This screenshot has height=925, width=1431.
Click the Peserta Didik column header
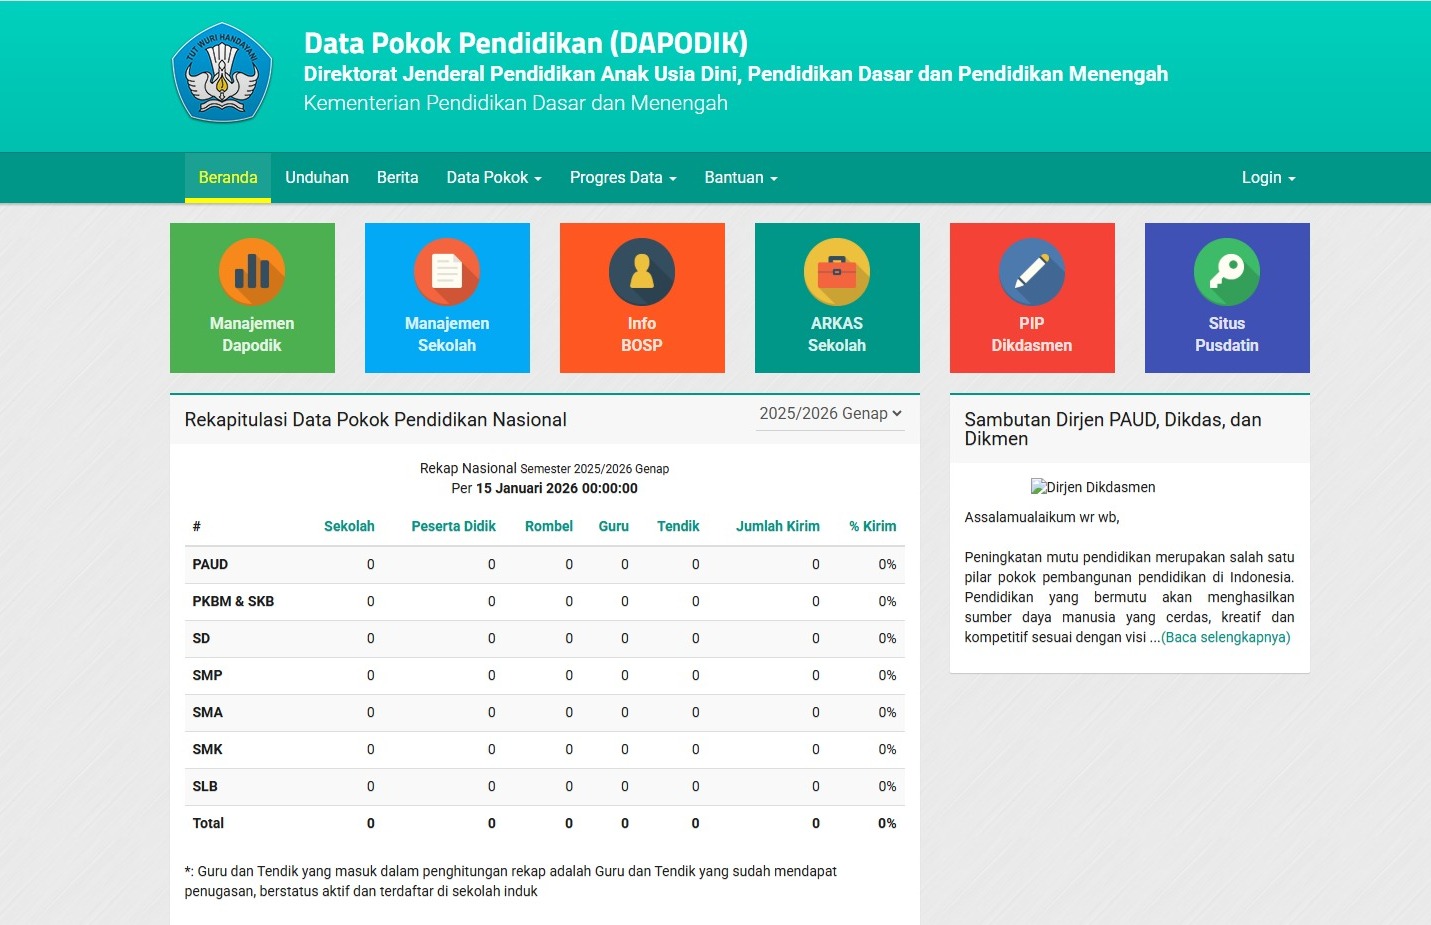click(453, 527)
